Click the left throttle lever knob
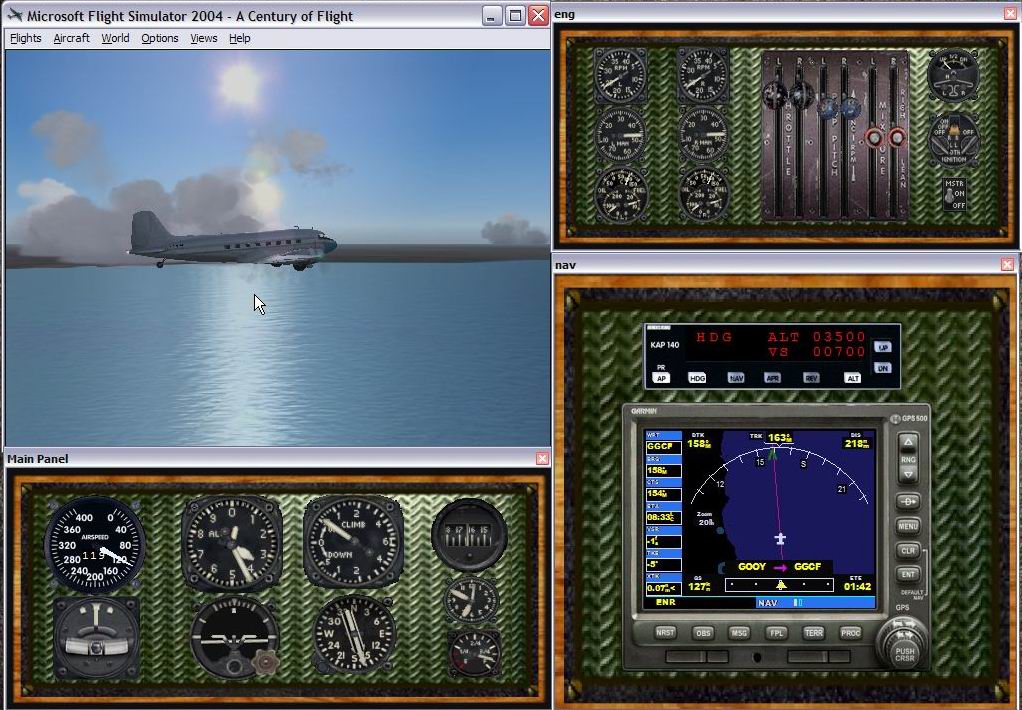 pyautogui.click(x=775, y=95)
